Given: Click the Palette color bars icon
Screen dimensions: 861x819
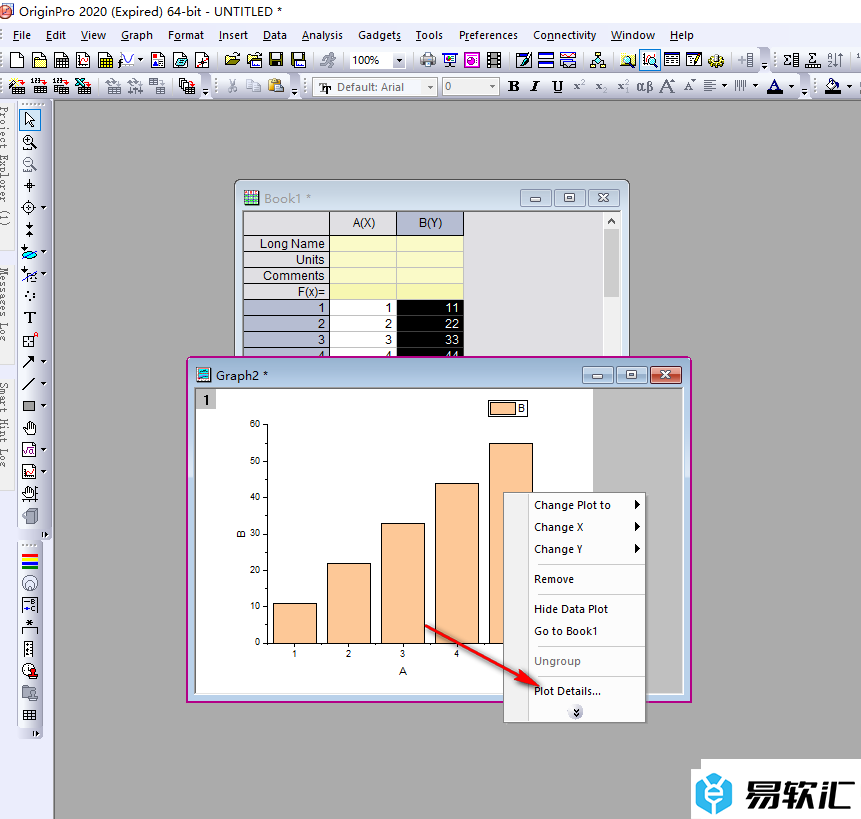Looking at the screenshot, I should pyautogui.click(x=30, y=561).
